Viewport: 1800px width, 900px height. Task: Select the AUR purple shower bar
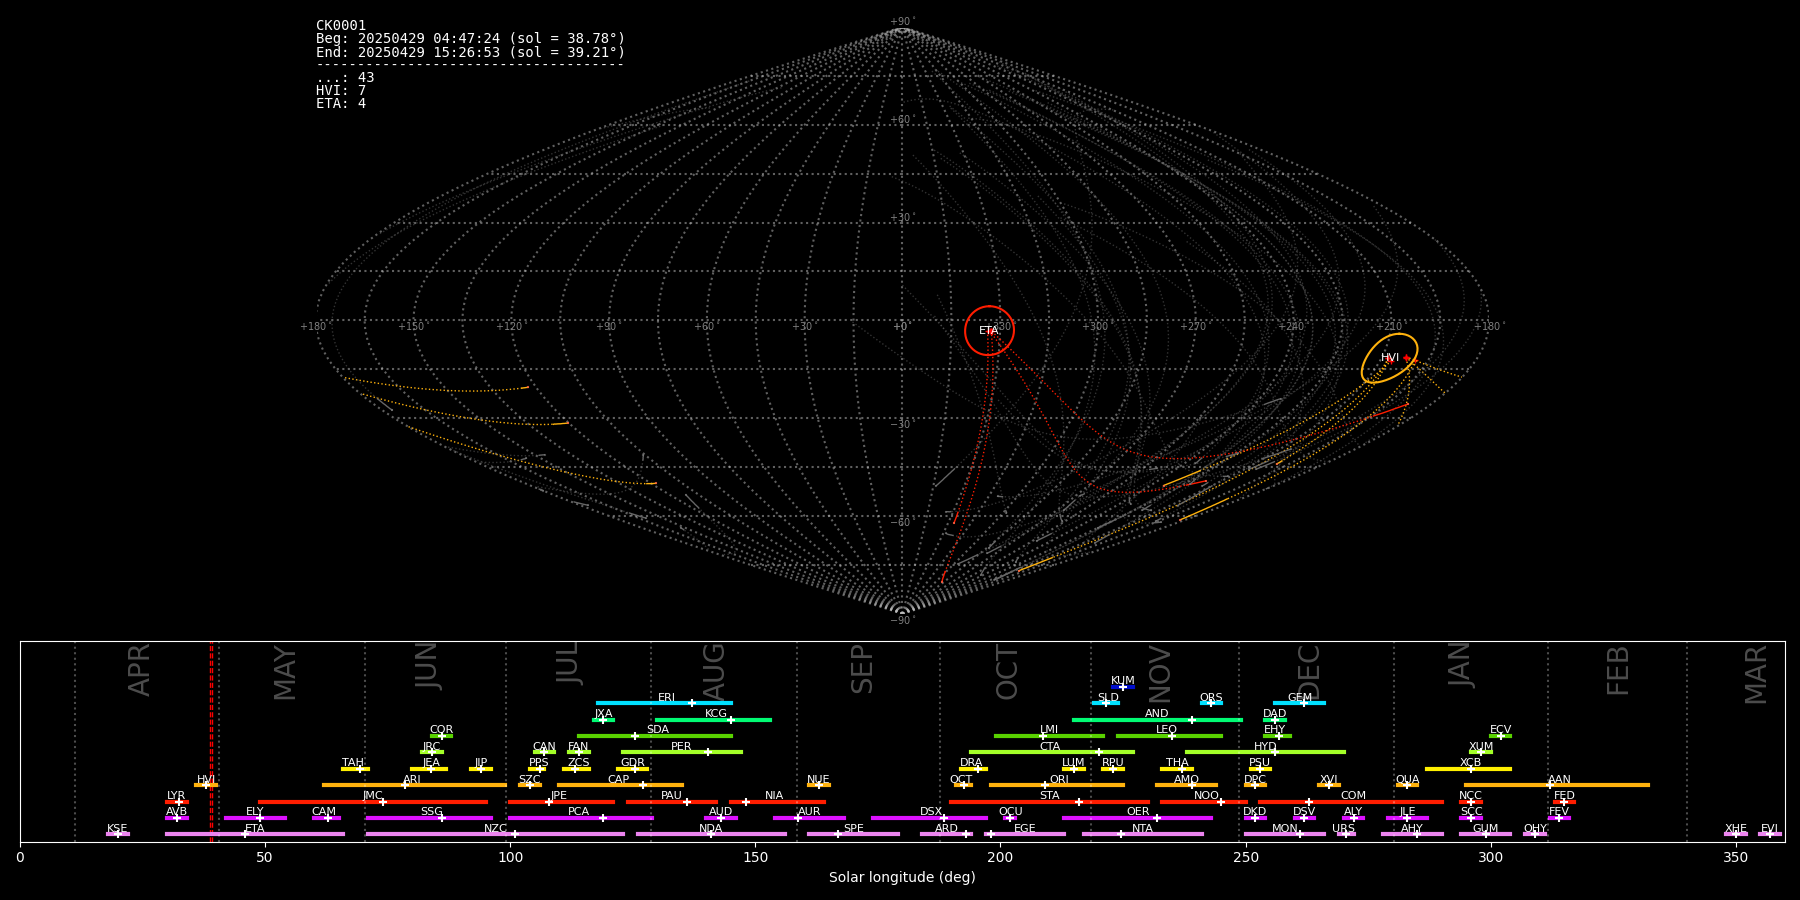tap(809, 818)
